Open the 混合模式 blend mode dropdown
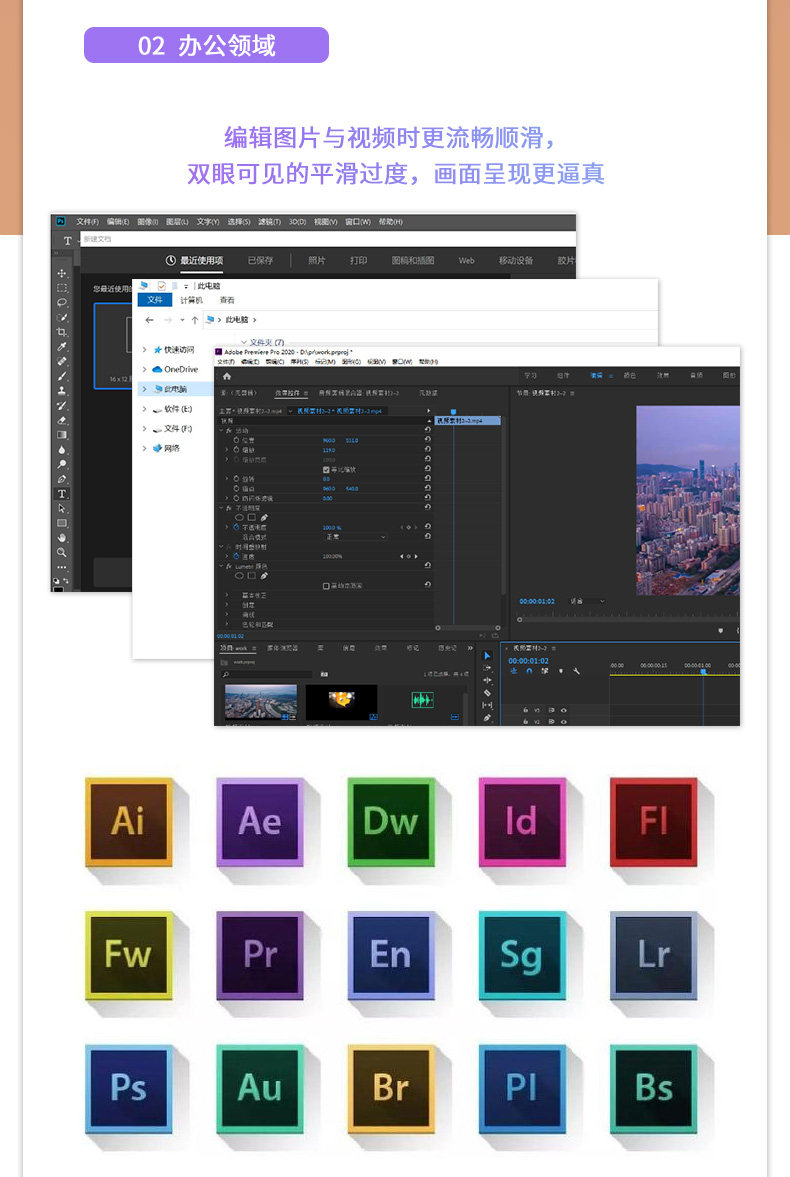Image resolution: width=790 pixels, height=1177 pixels. [354, 537]
